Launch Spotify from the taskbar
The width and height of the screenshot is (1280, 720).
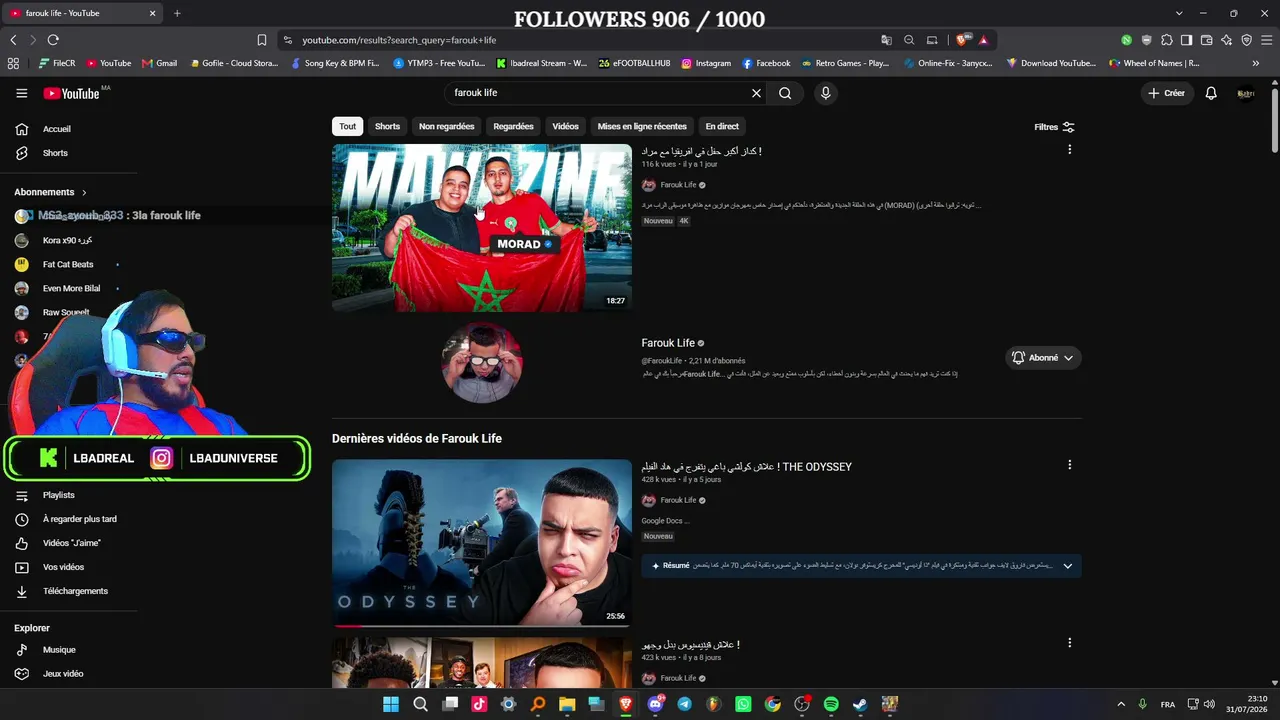[x=831, y=704]
